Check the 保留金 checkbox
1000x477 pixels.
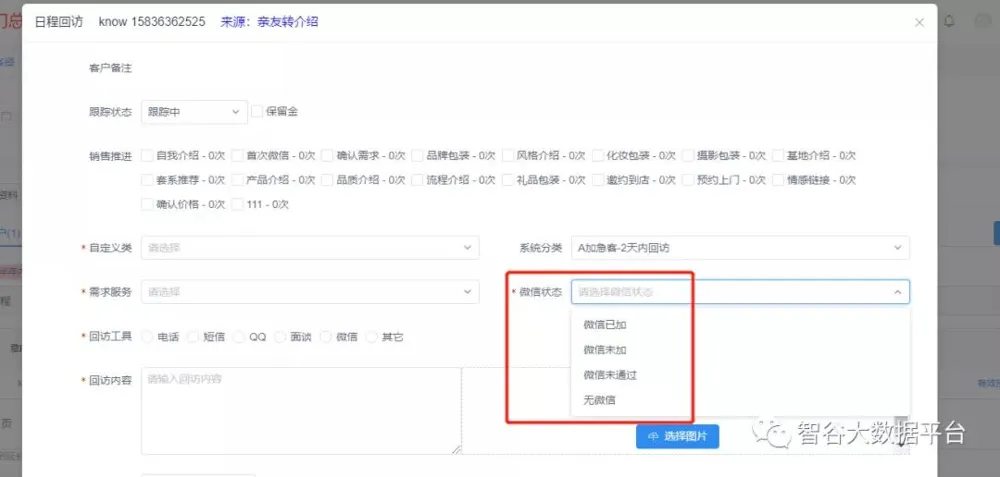click(x=257, y=112)
